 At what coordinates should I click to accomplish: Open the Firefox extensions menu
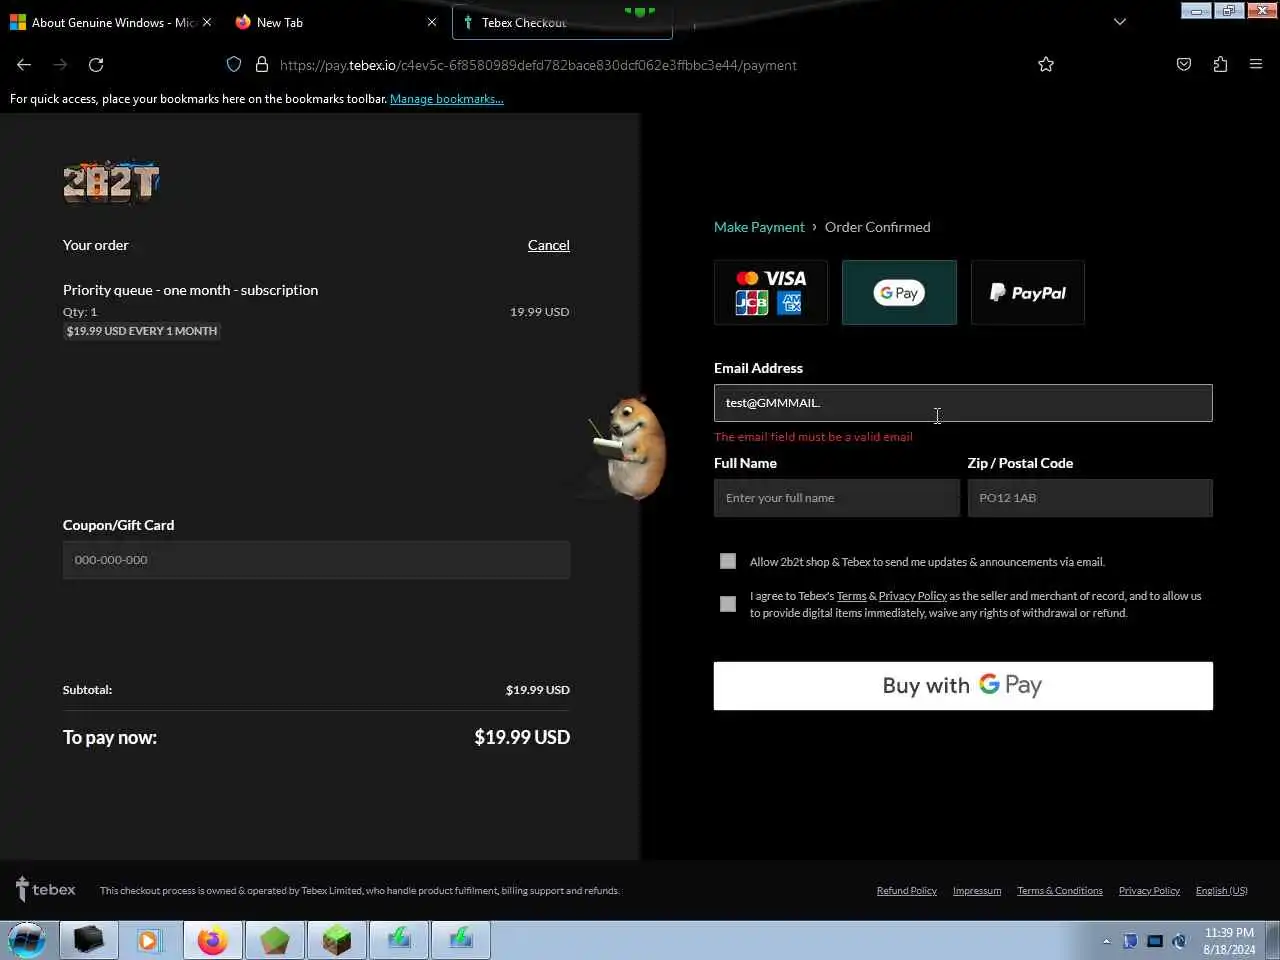(x=1220, y=64)
